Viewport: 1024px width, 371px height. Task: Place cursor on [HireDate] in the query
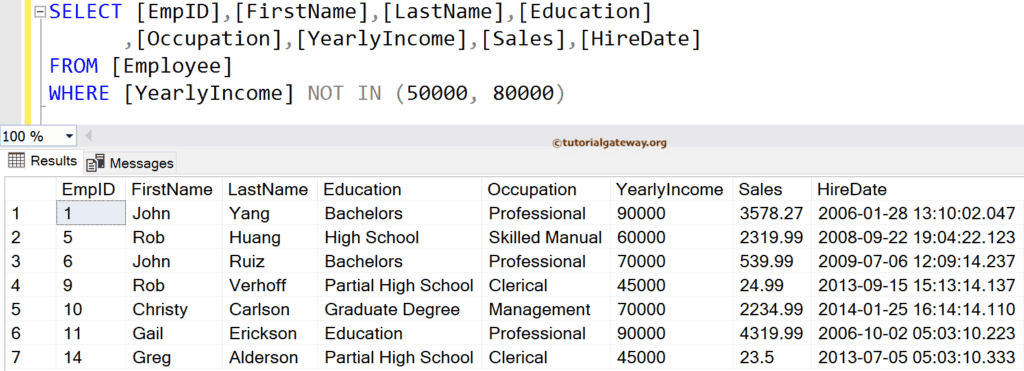click(640, 39)
